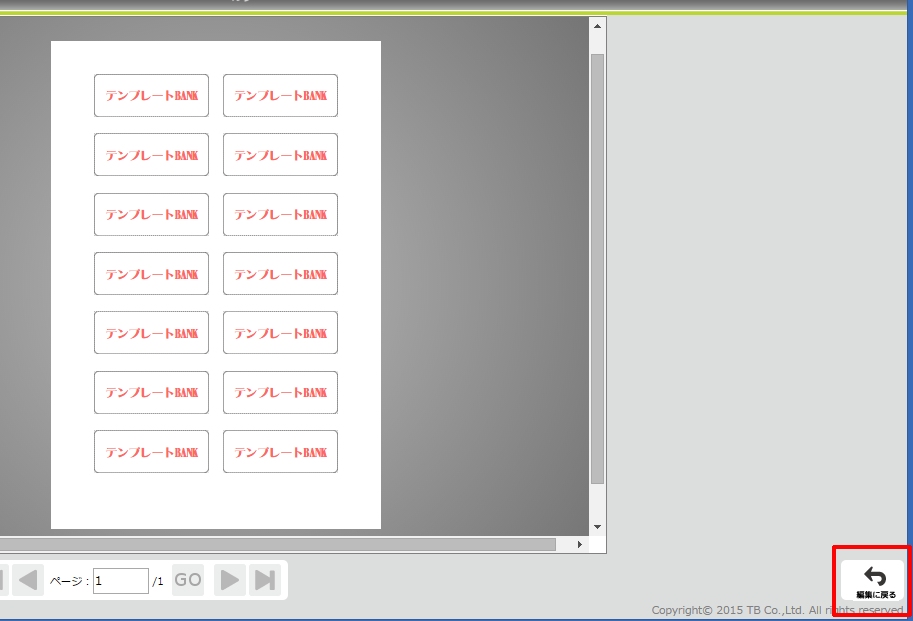
Task: Click the vertical scrollbar up arrow
Action: coord(597,26)
